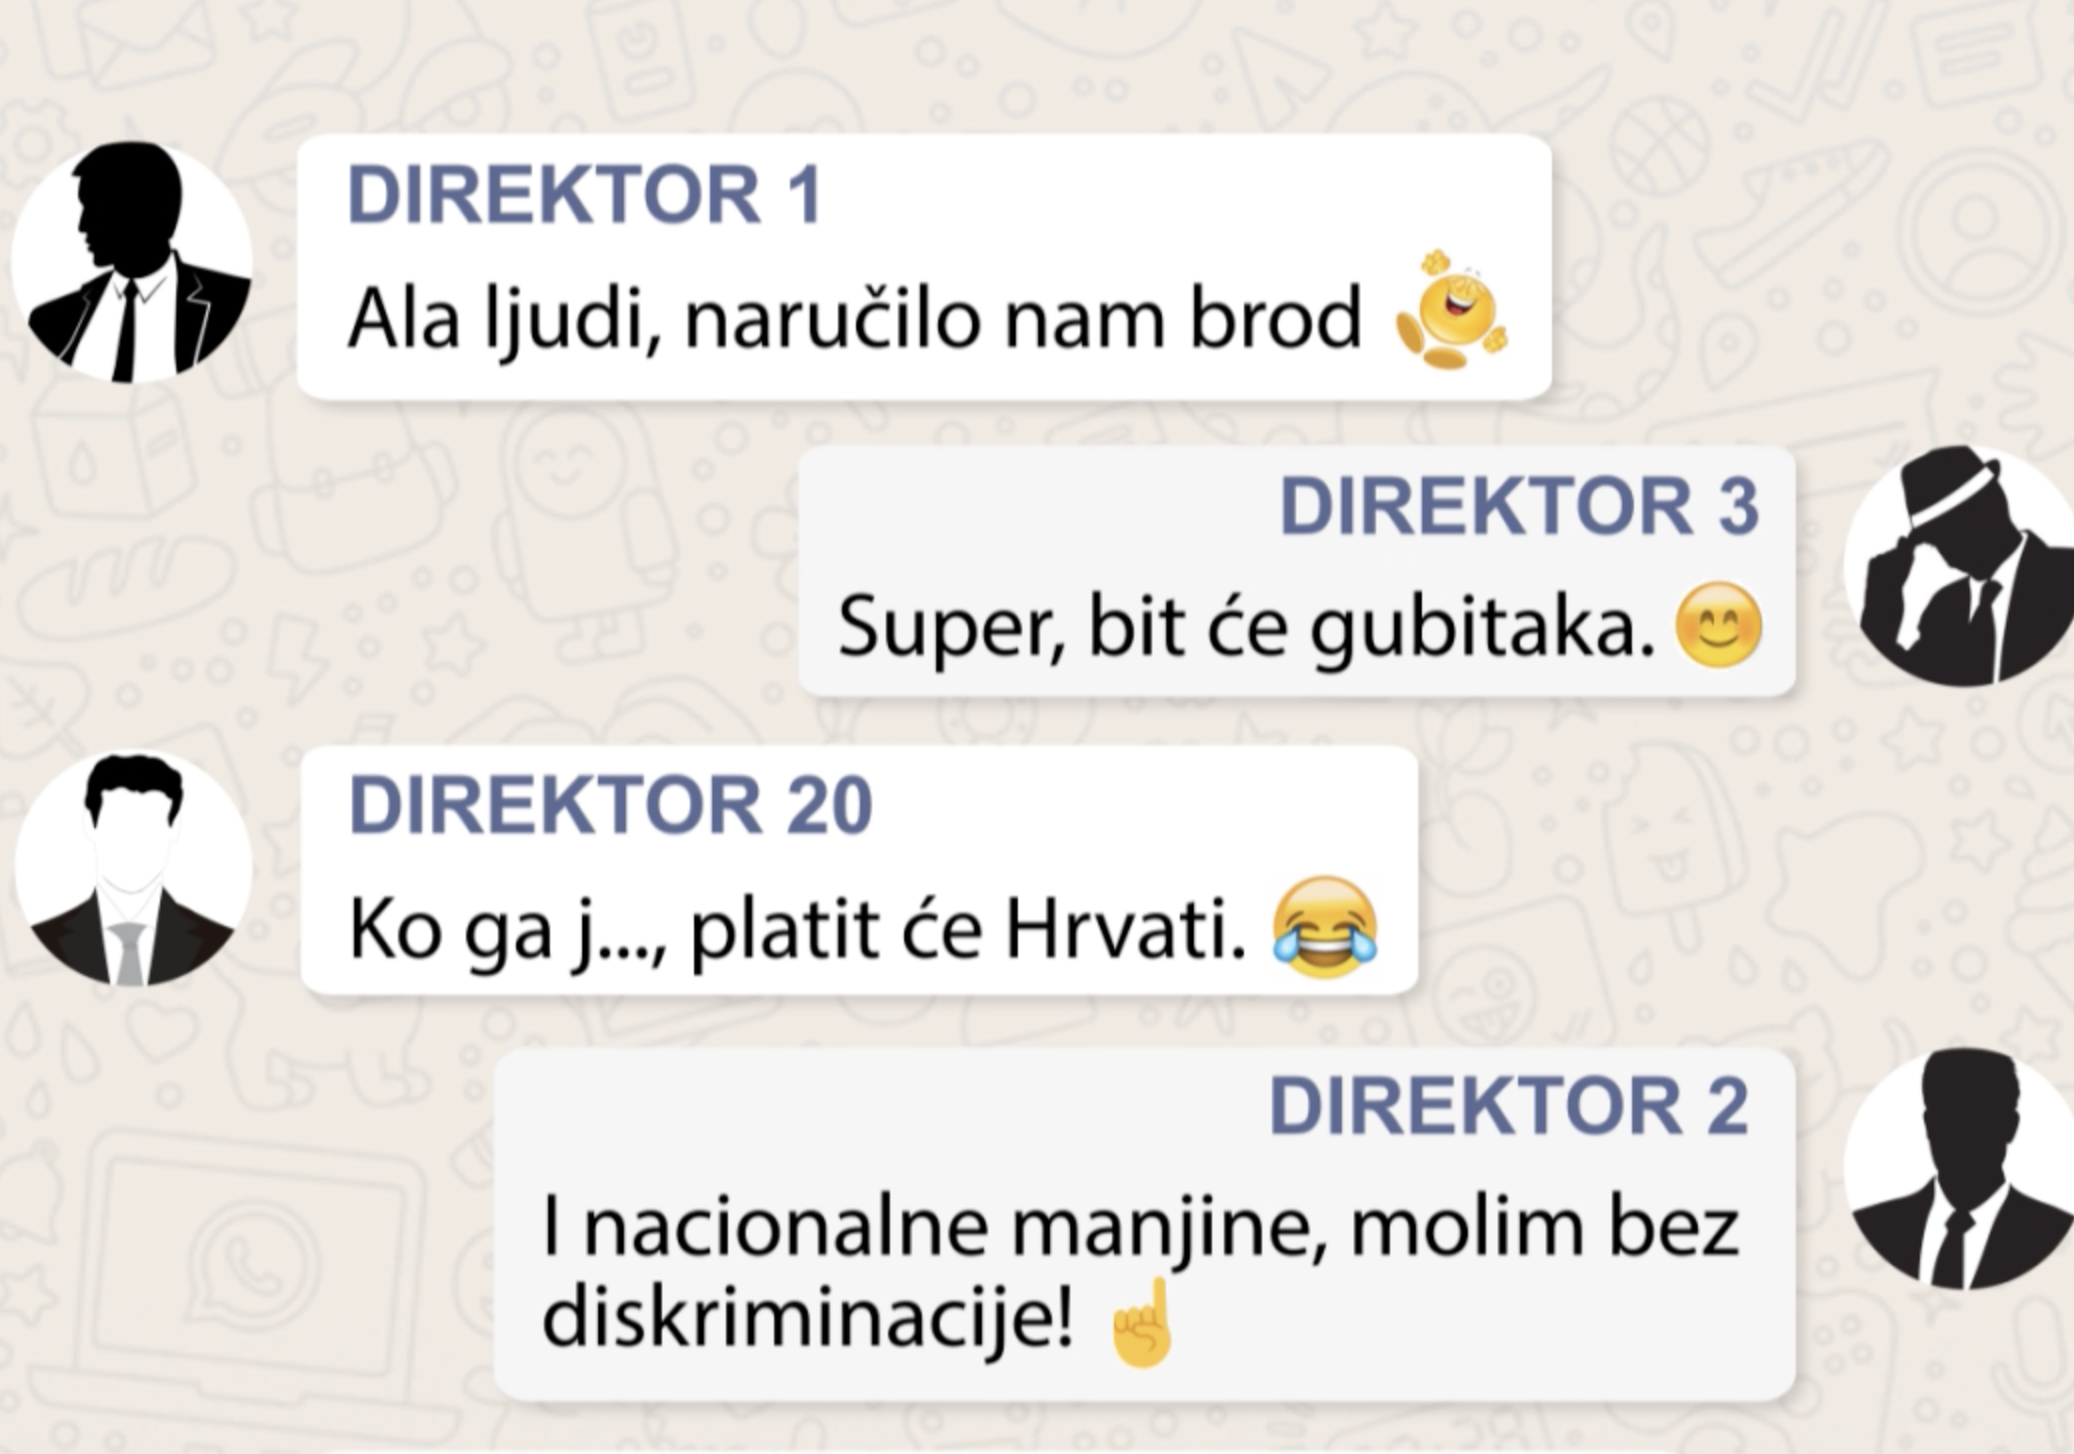Image resolution: width=2074 pixels, height=1454 pixels.
Task: Select message 'Super, bit će gubitaka.'
Action: coord(1297,571)
